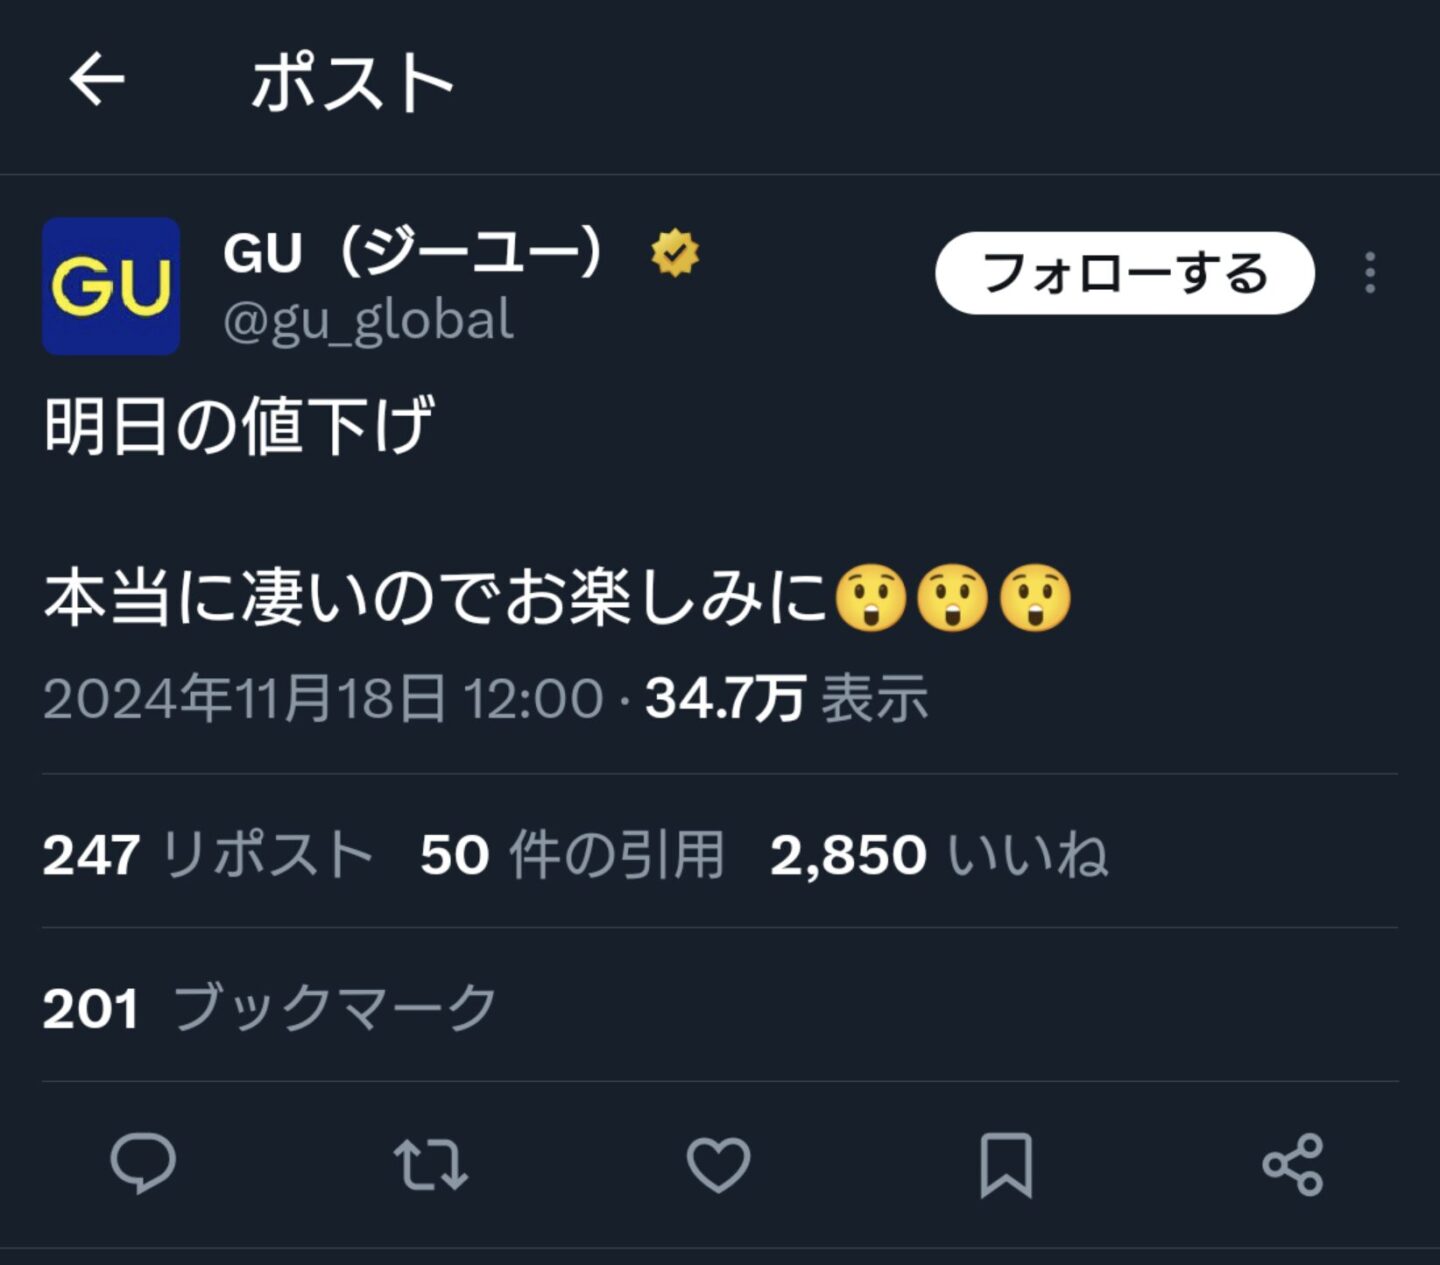The height and width of the screenshot is (1265, 1440).
Task: Tap the gold verified badge
Action: (x=675, y=253)
